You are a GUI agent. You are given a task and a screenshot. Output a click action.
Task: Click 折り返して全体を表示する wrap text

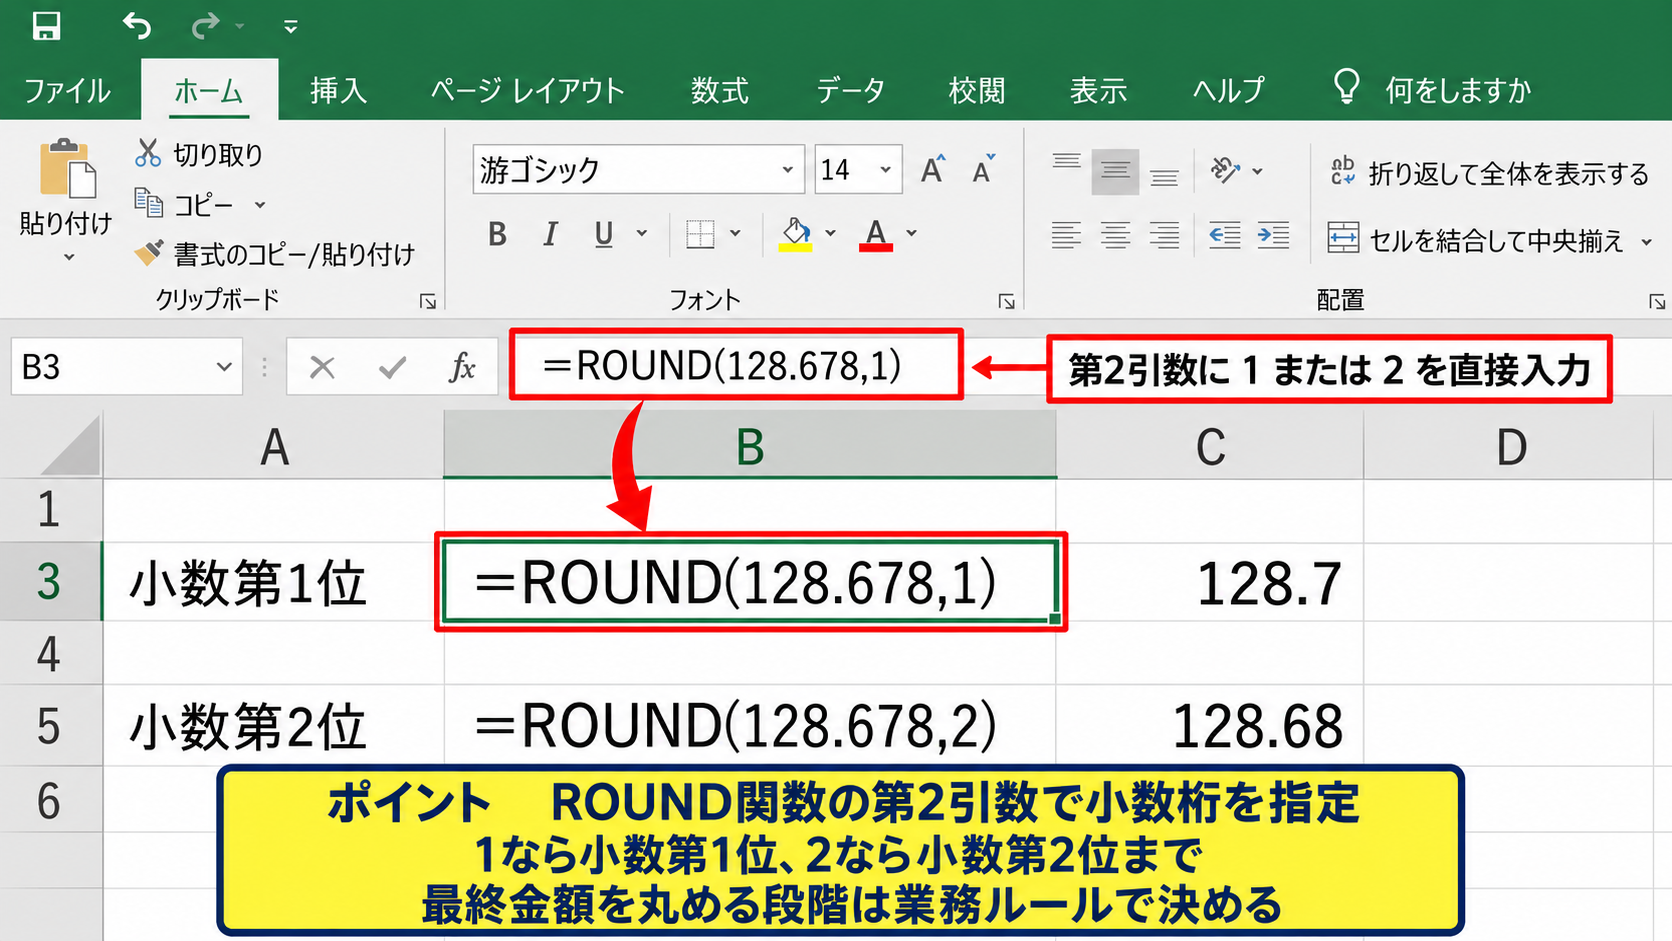coord(1489,173)
